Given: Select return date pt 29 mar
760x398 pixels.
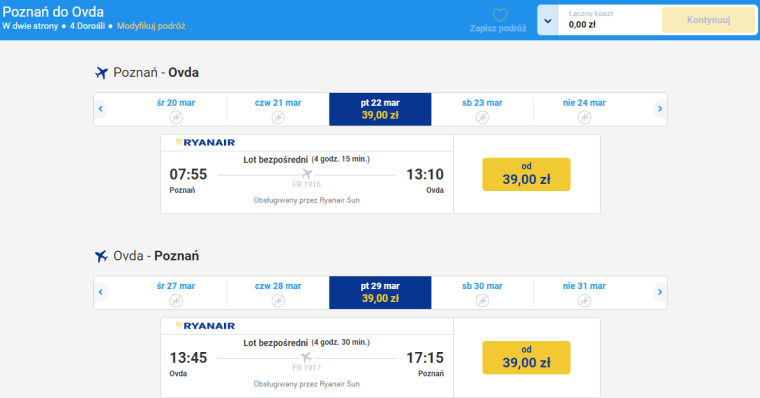Looking at the screenshot, I should click(380, 292).
